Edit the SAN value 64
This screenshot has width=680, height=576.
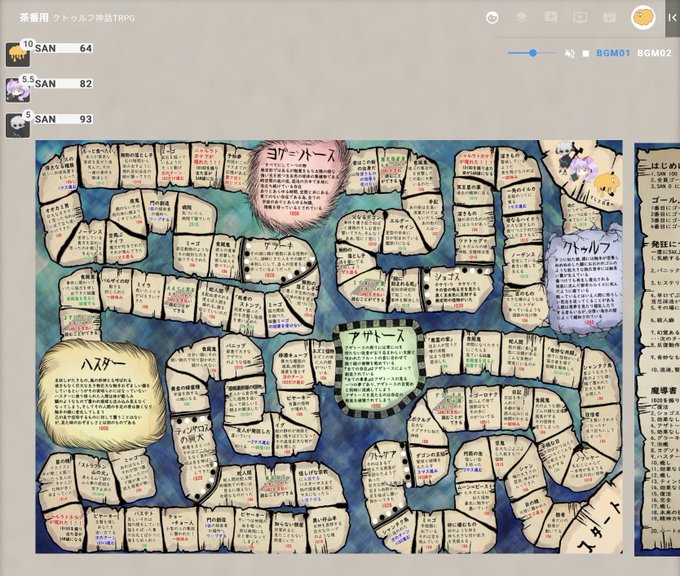[x=86, y=48]
